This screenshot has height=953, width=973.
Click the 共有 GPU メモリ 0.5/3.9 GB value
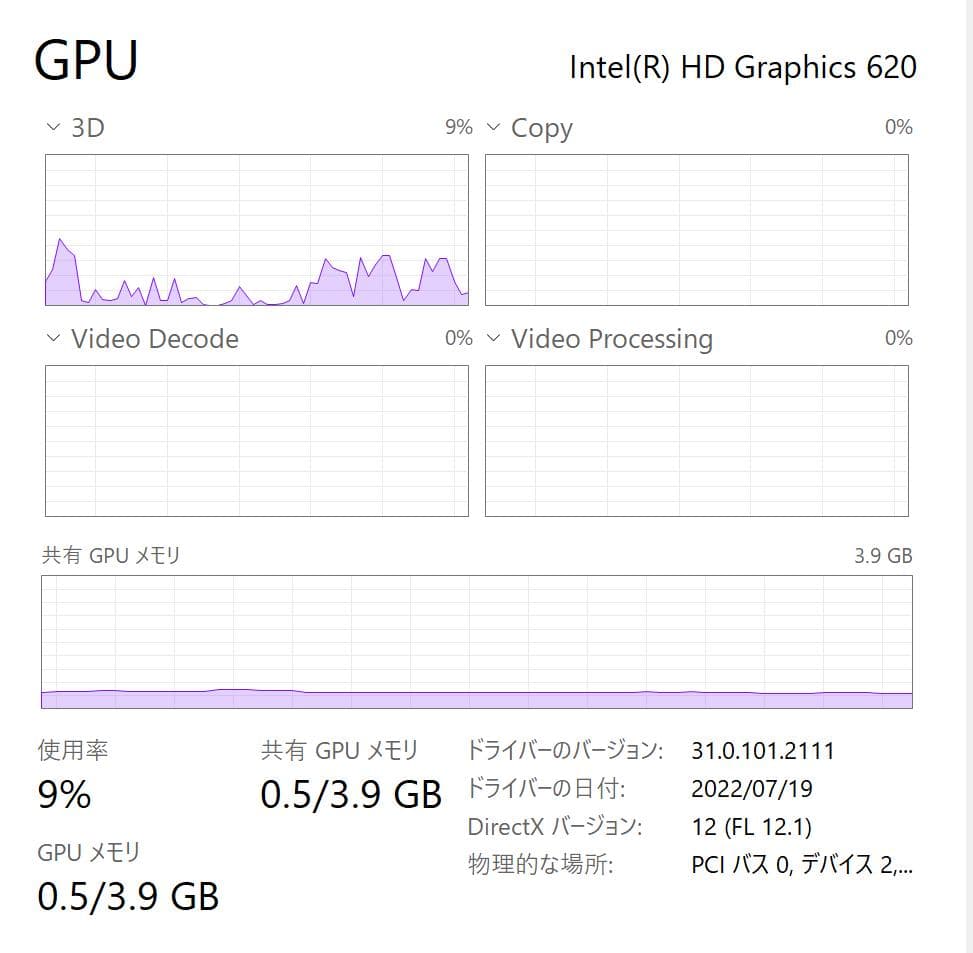350,794
